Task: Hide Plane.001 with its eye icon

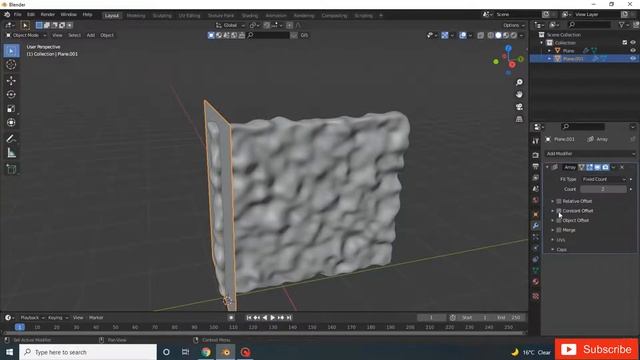Action: point(633,59)
